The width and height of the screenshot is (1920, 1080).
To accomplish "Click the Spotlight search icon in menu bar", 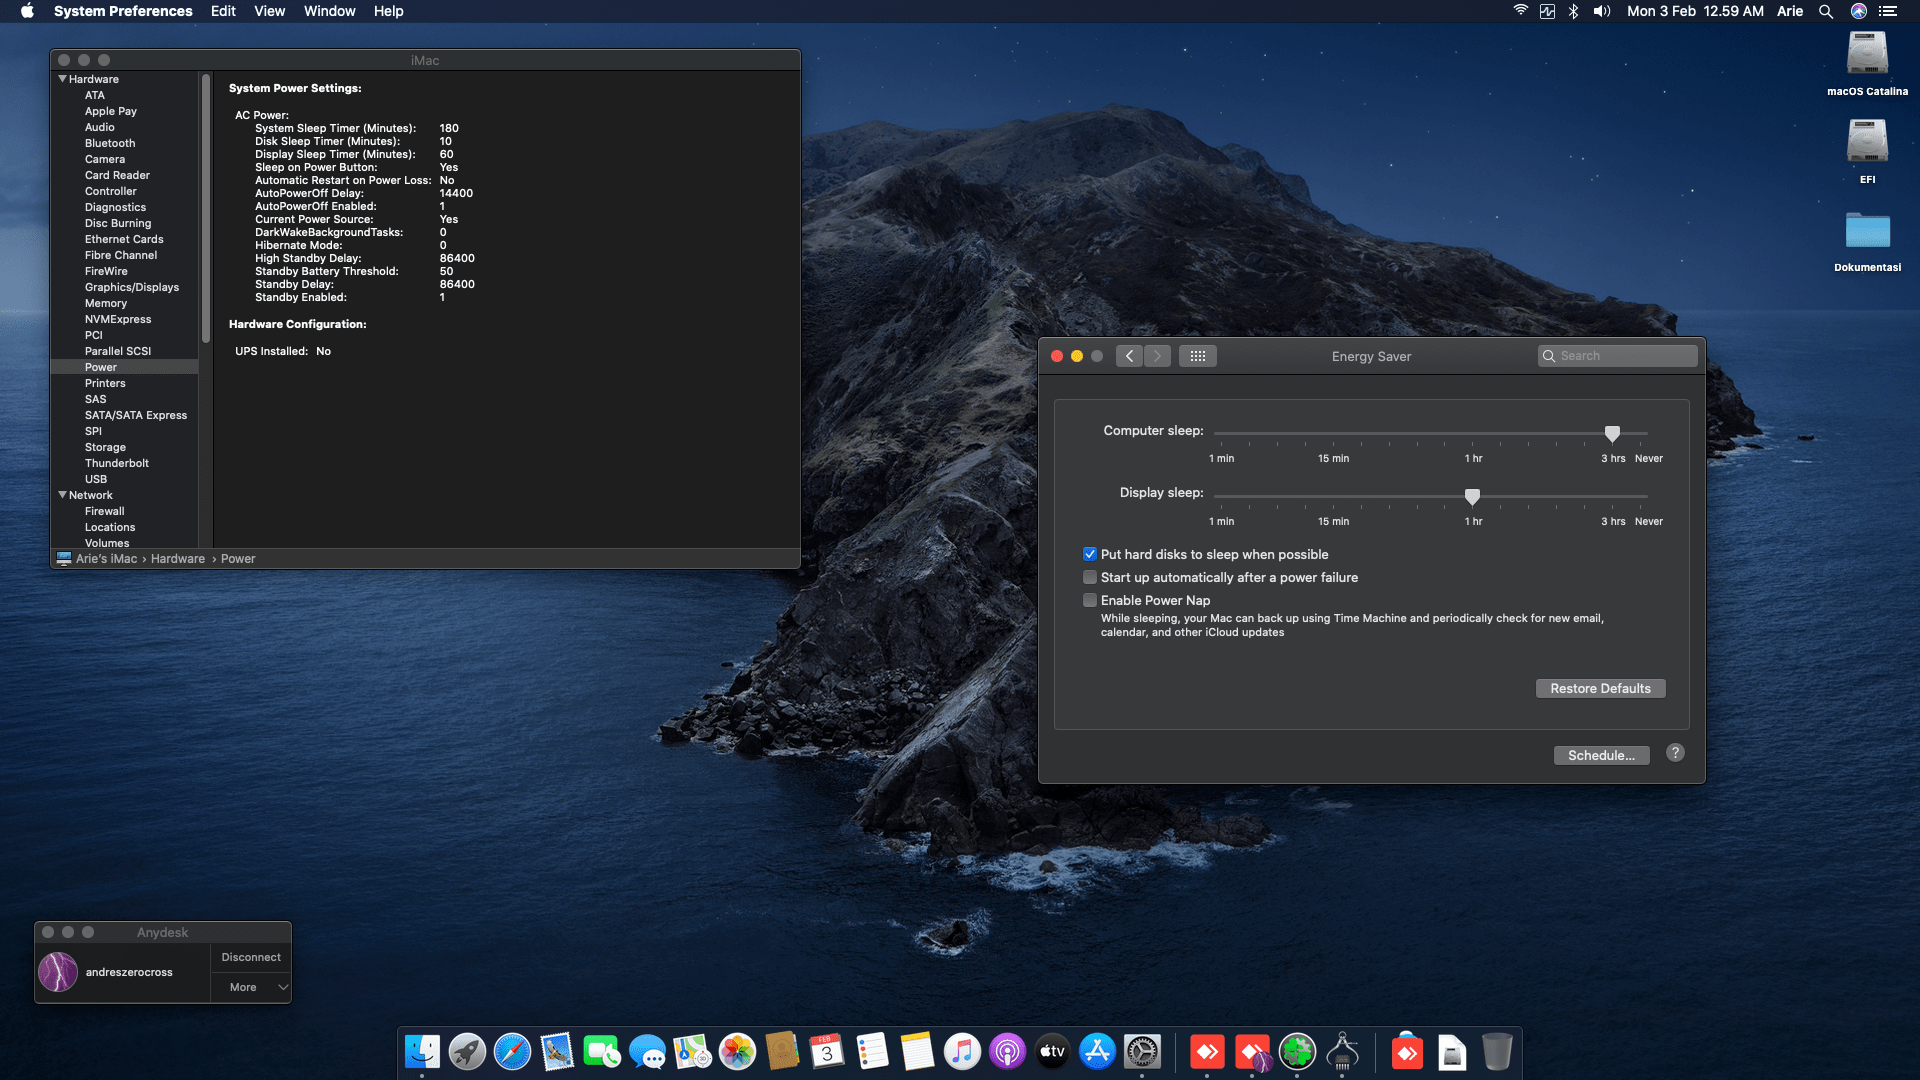I will pyautogui.click(x=1826, y=11).
